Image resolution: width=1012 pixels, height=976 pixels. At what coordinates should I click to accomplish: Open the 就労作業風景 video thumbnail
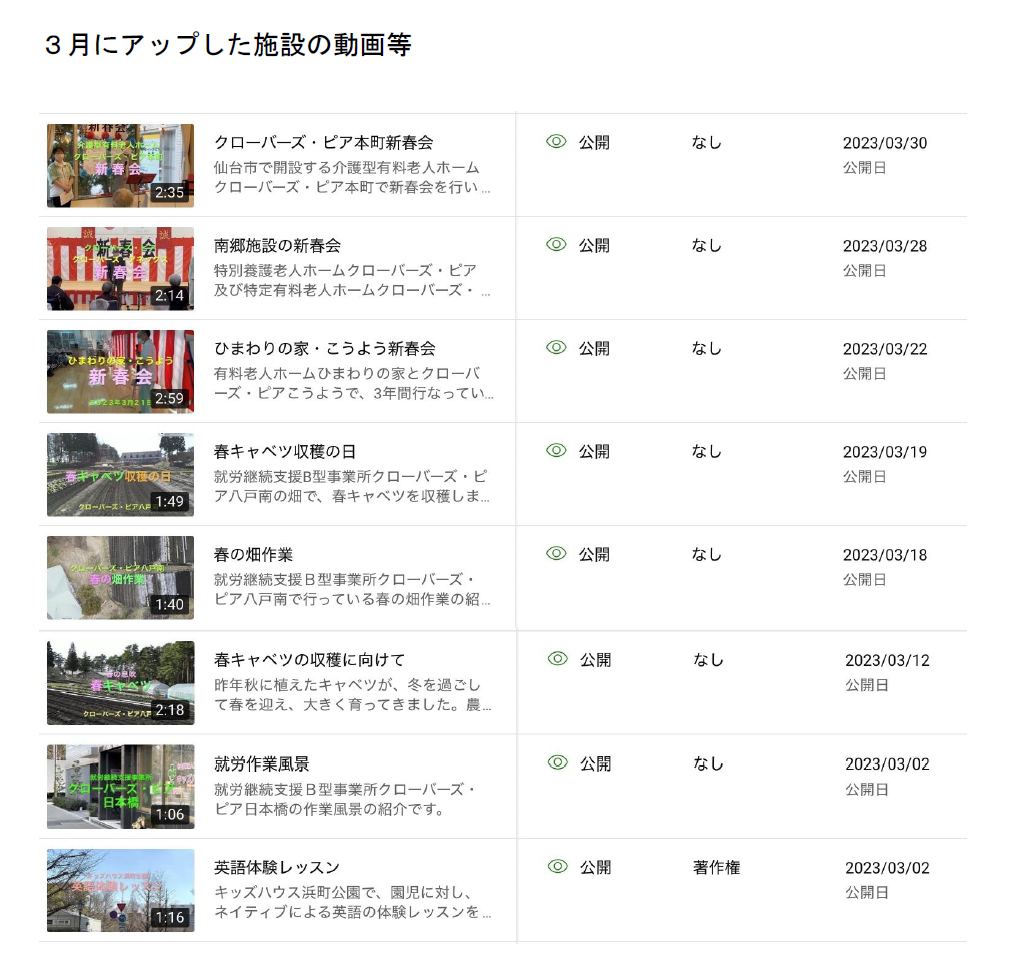click(x=120, y=787)
